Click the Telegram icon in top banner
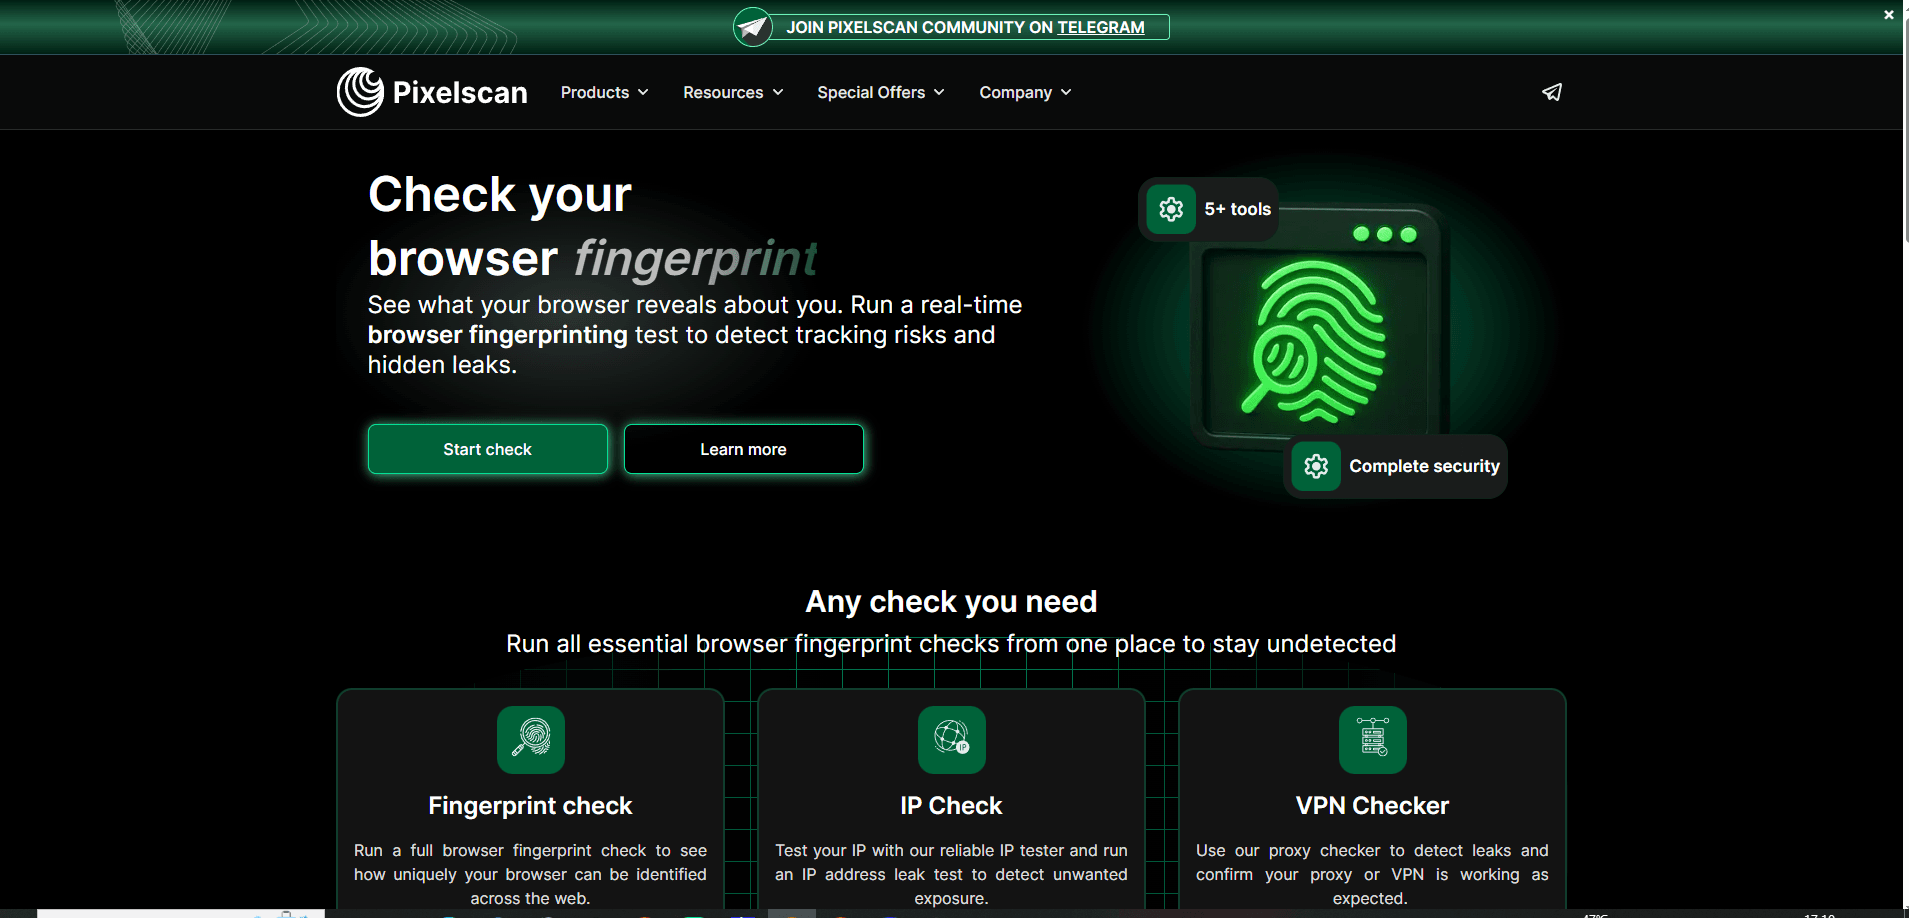 tap(753, 27)
